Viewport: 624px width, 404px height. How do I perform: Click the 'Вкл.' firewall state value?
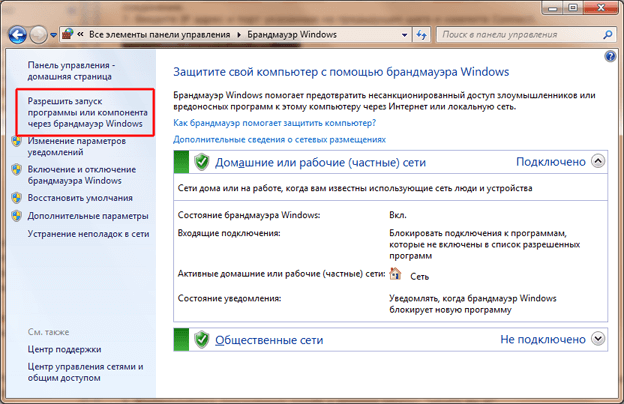[x=398, y=215]
